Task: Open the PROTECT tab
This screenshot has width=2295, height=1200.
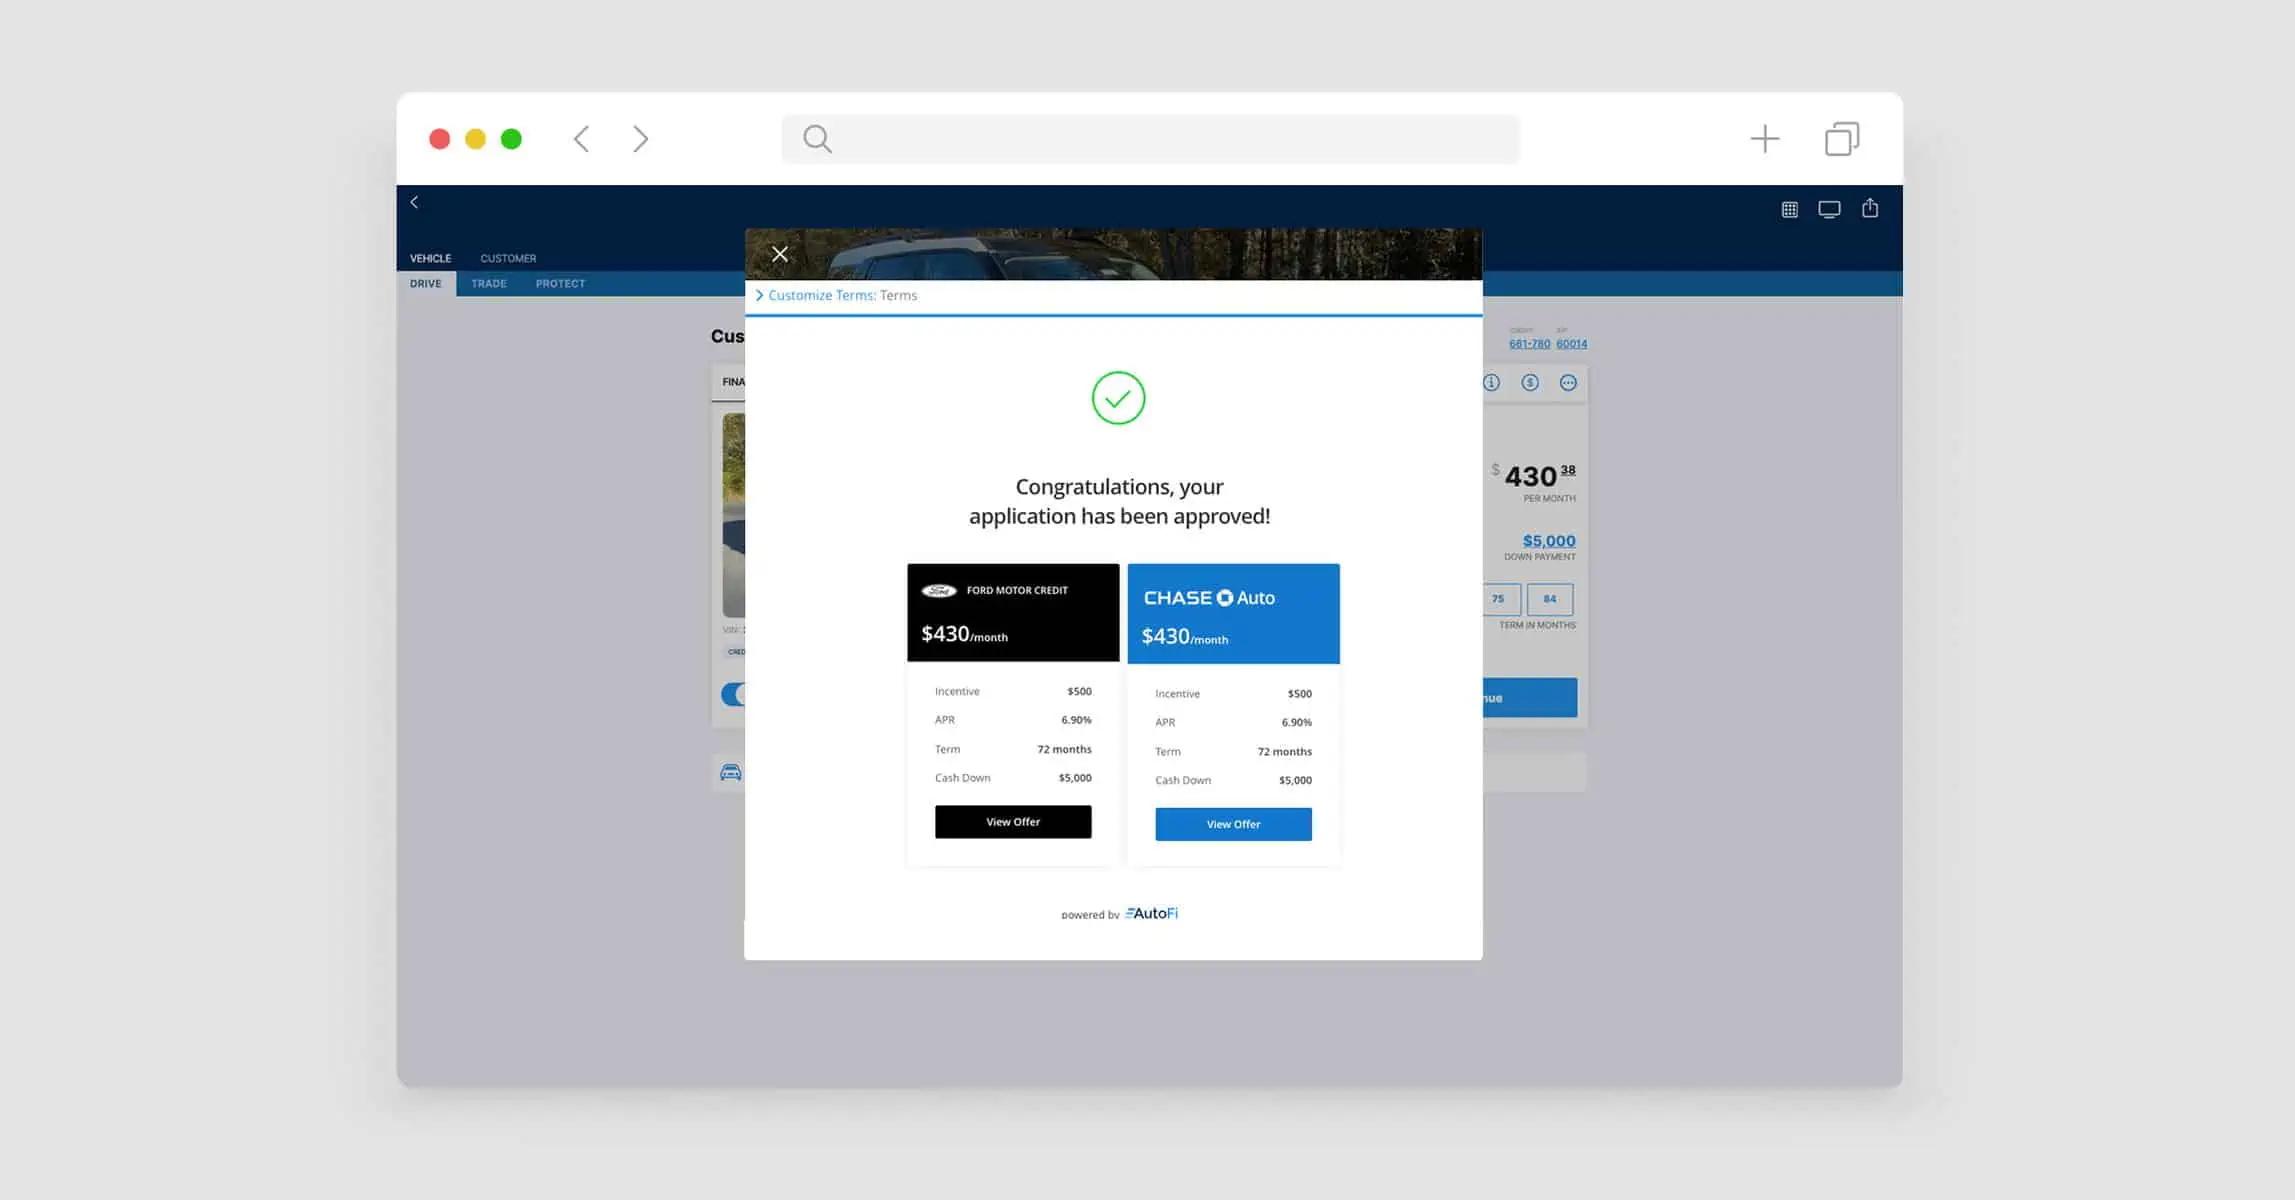Action: point(560,284)
